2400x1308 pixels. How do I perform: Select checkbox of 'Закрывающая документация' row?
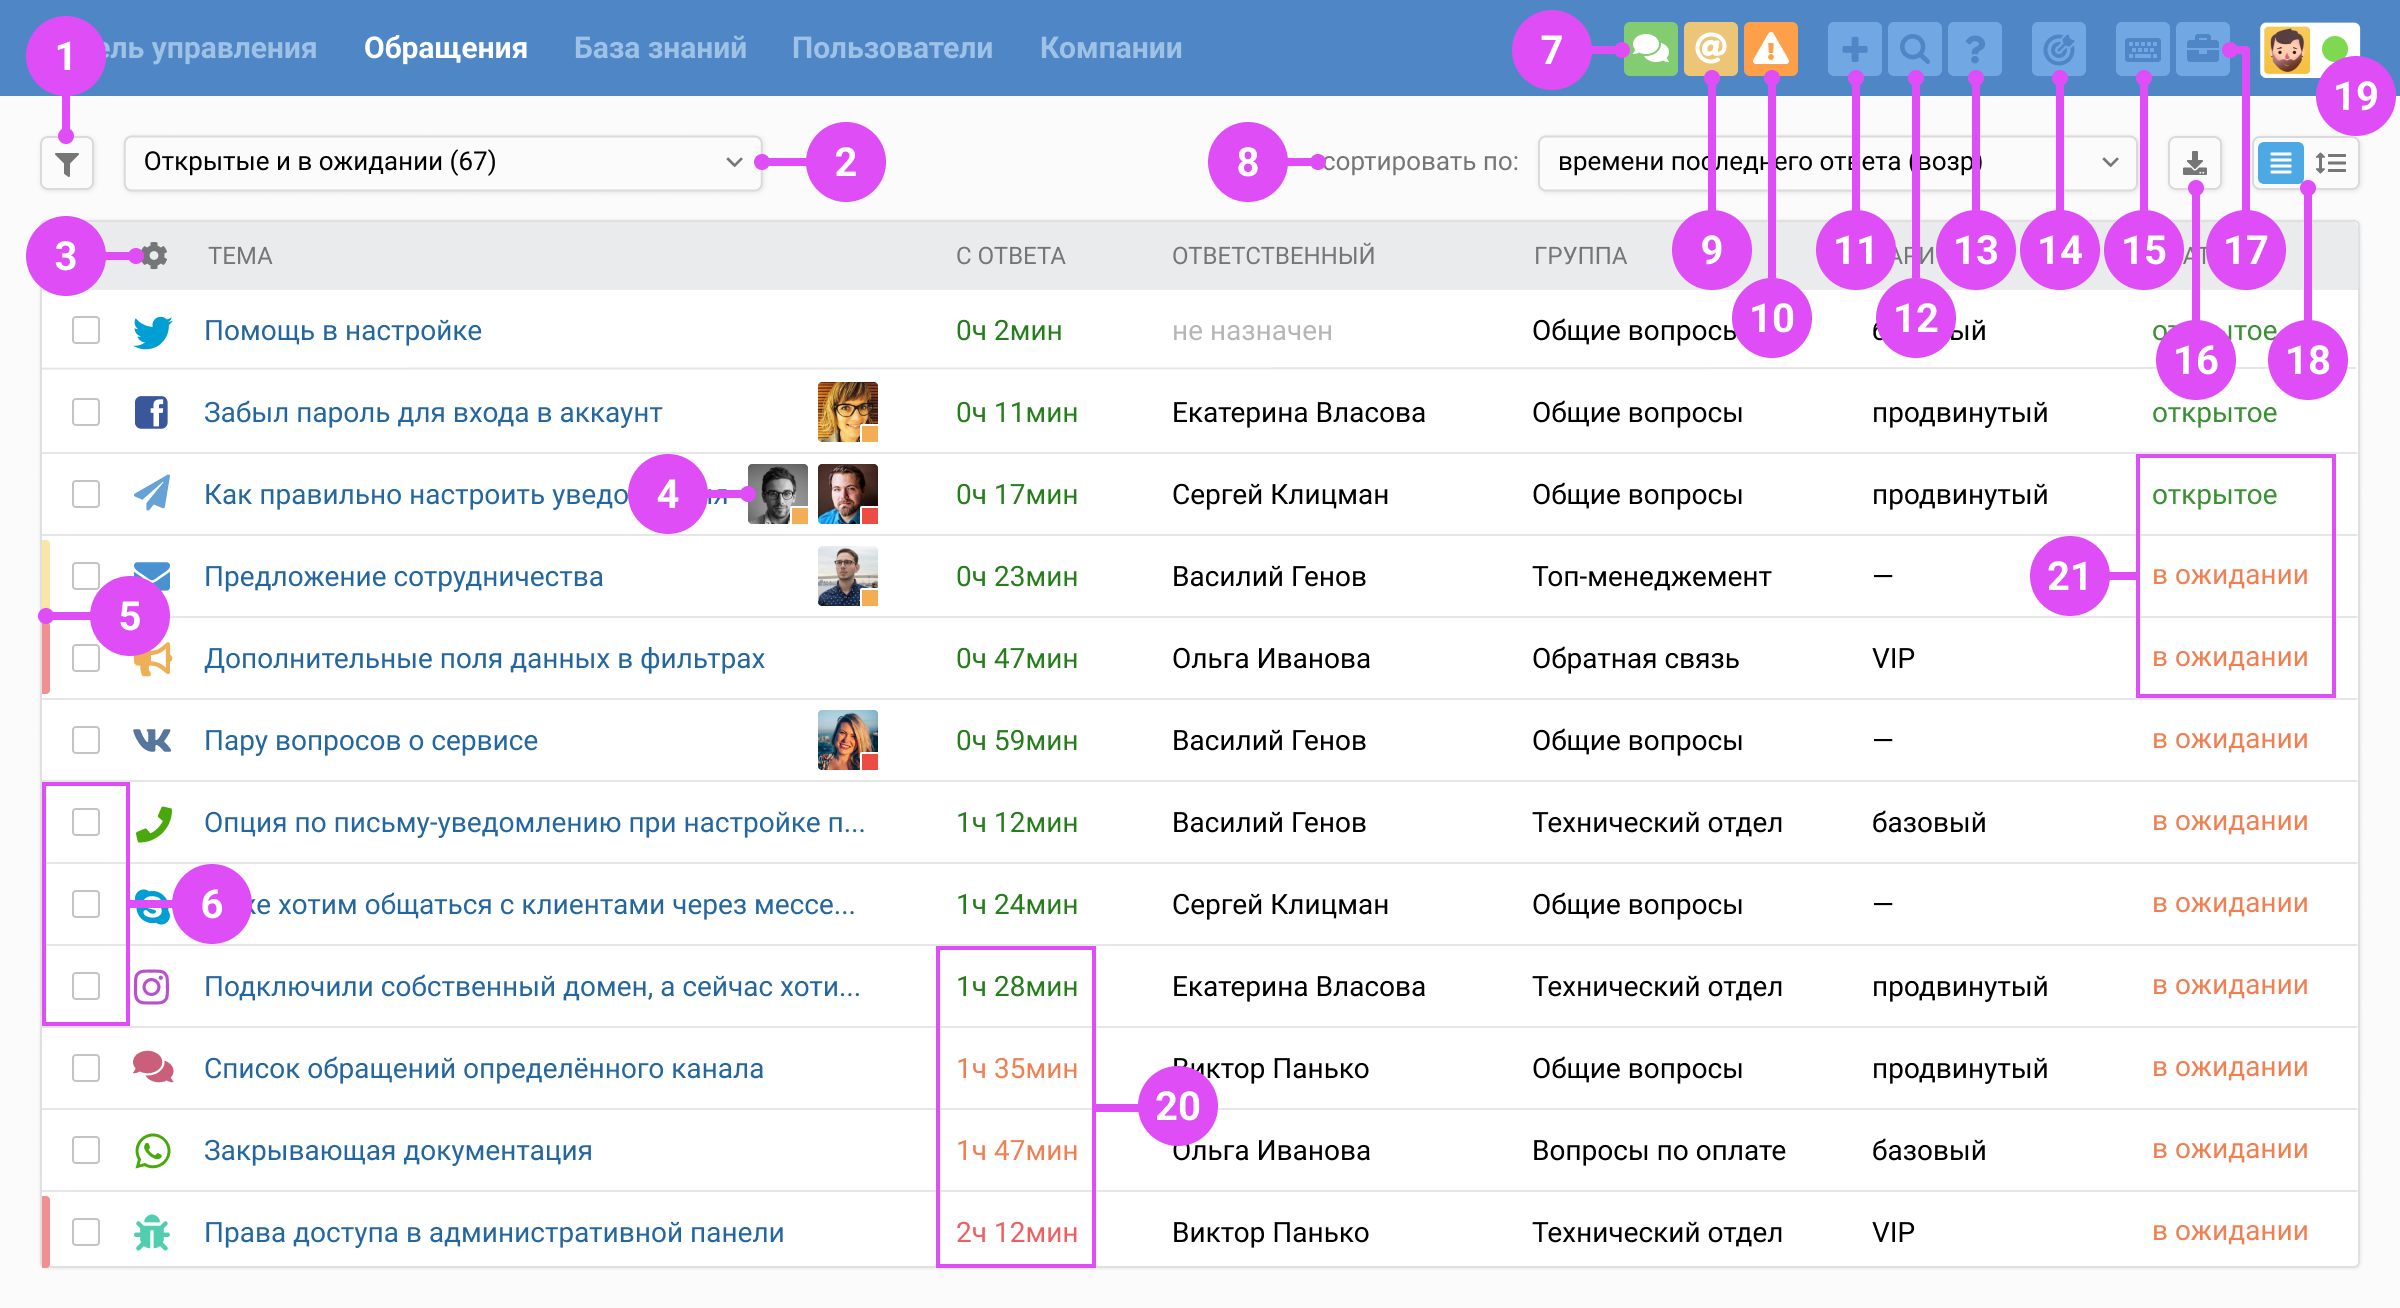click(x=86, y=1150)
